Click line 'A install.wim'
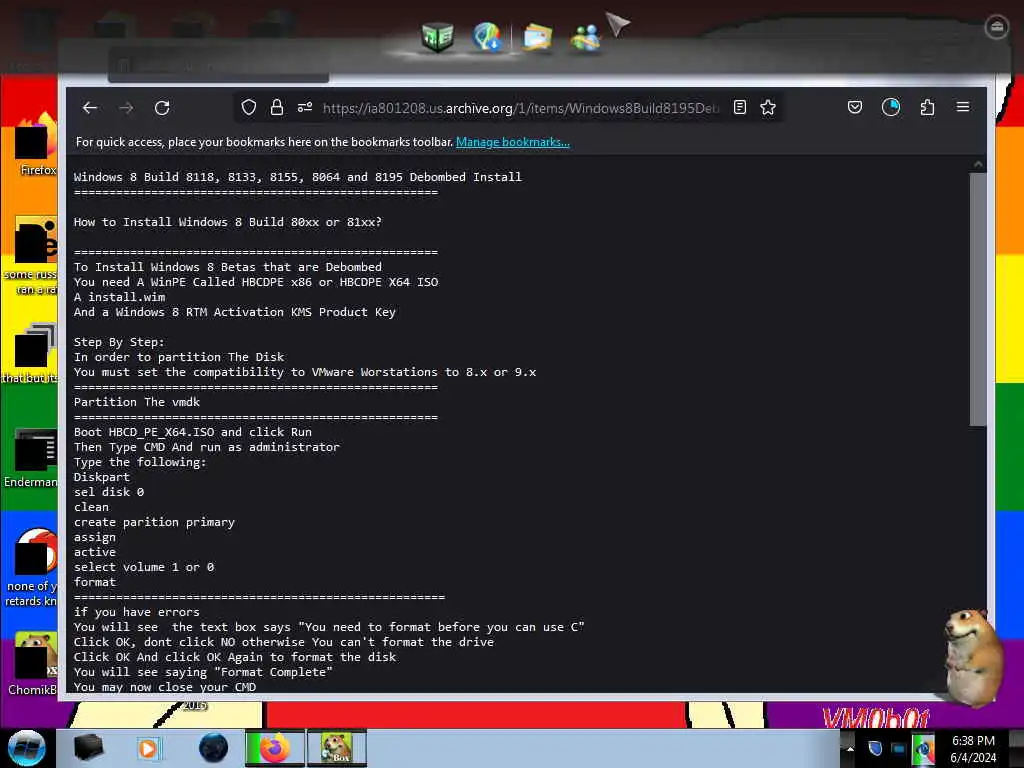The width and height of the screenshot is (1024, 768). point(120,297)
